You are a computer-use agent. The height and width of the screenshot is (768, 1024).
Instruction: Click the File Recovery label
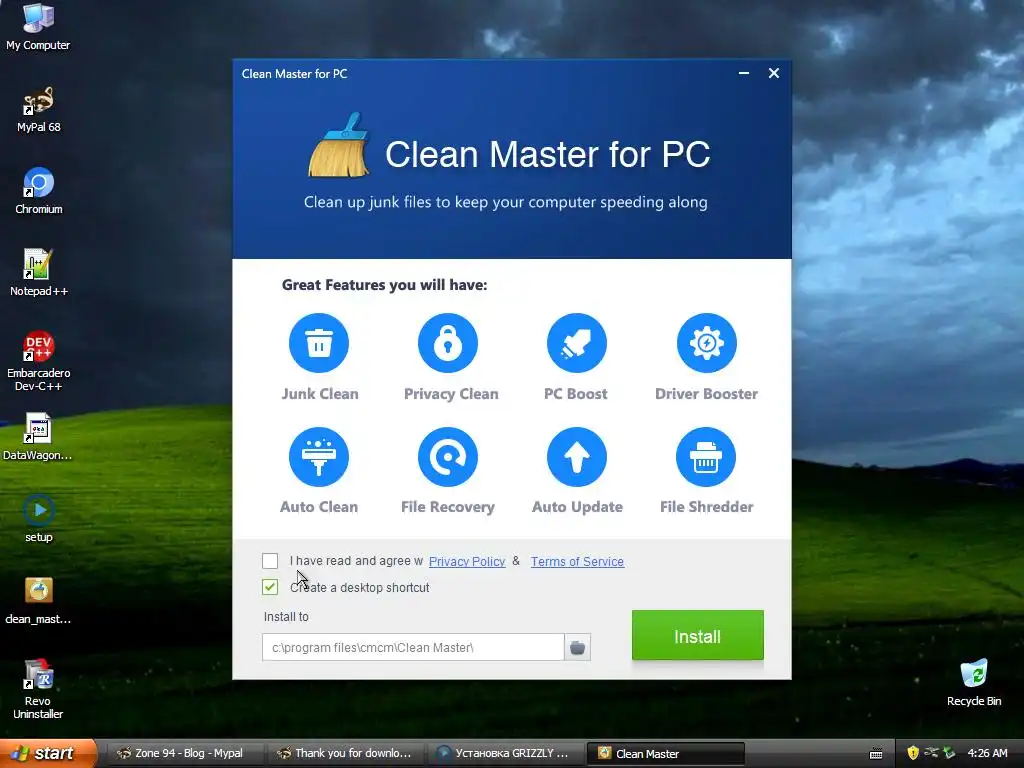click(x=448, y=507)
